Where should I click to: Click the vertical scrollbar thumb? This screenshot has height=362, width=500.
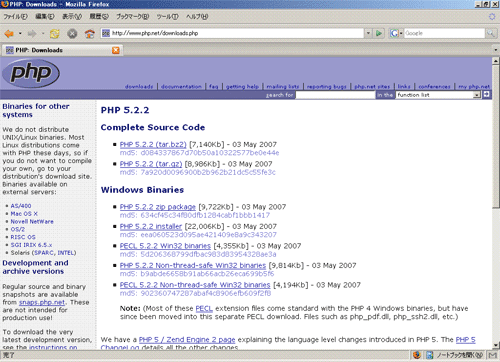point(496,136)
